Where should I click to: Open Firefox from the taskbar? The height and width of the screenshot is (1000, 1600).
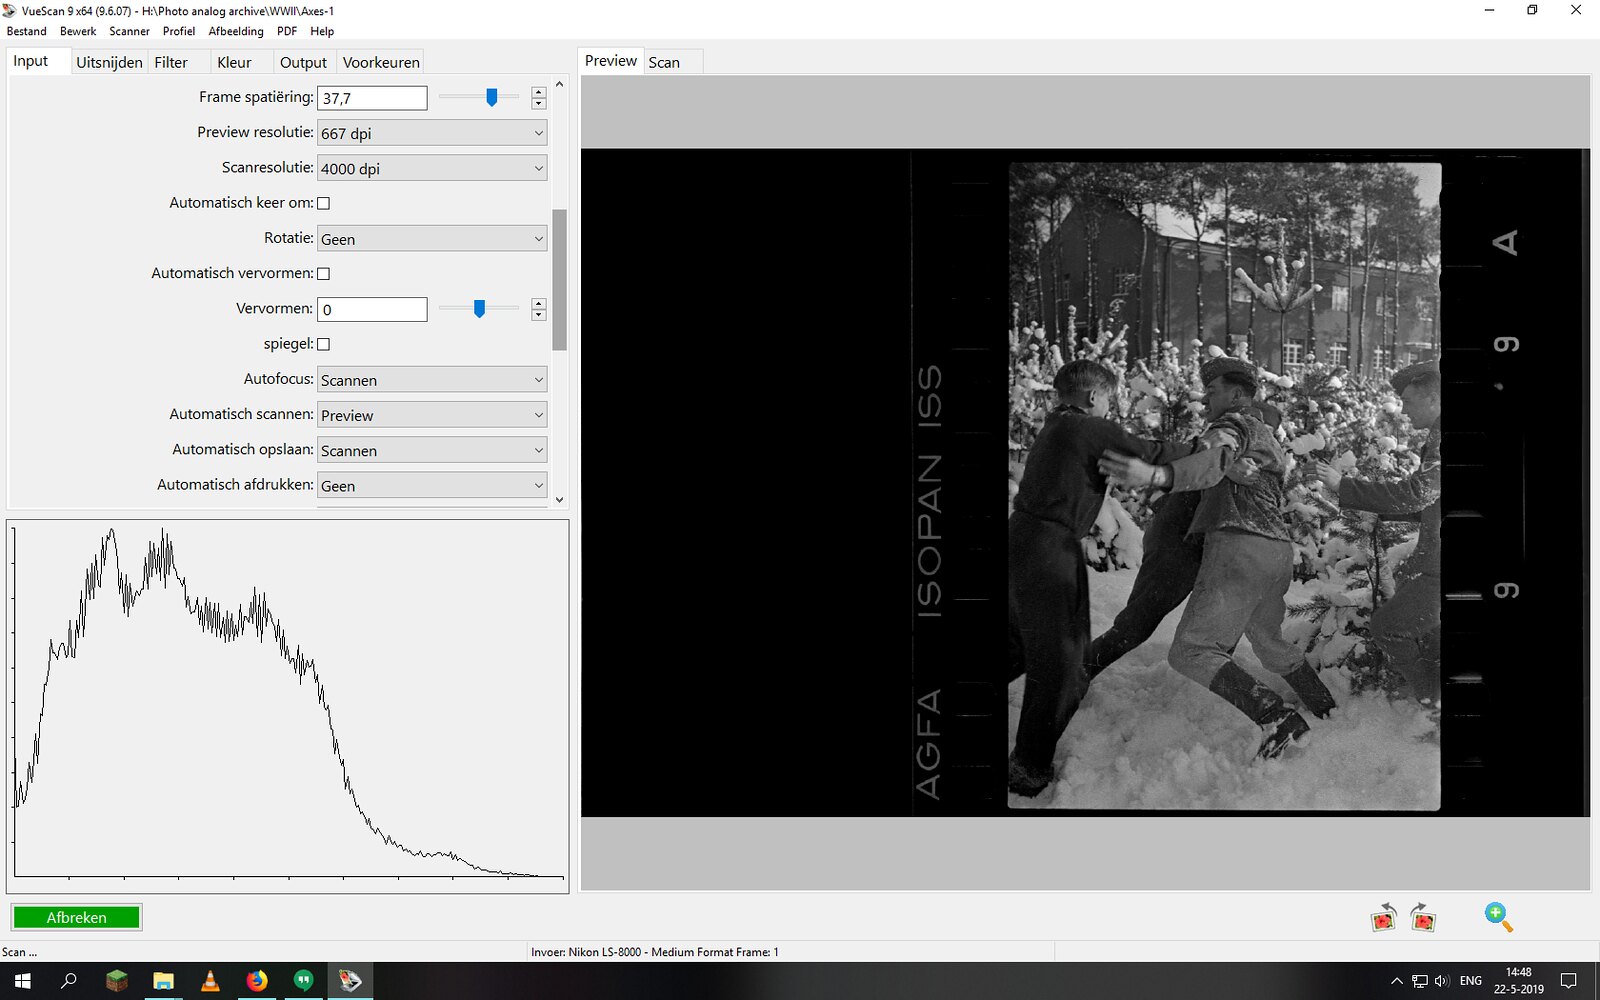click(257, 981)
